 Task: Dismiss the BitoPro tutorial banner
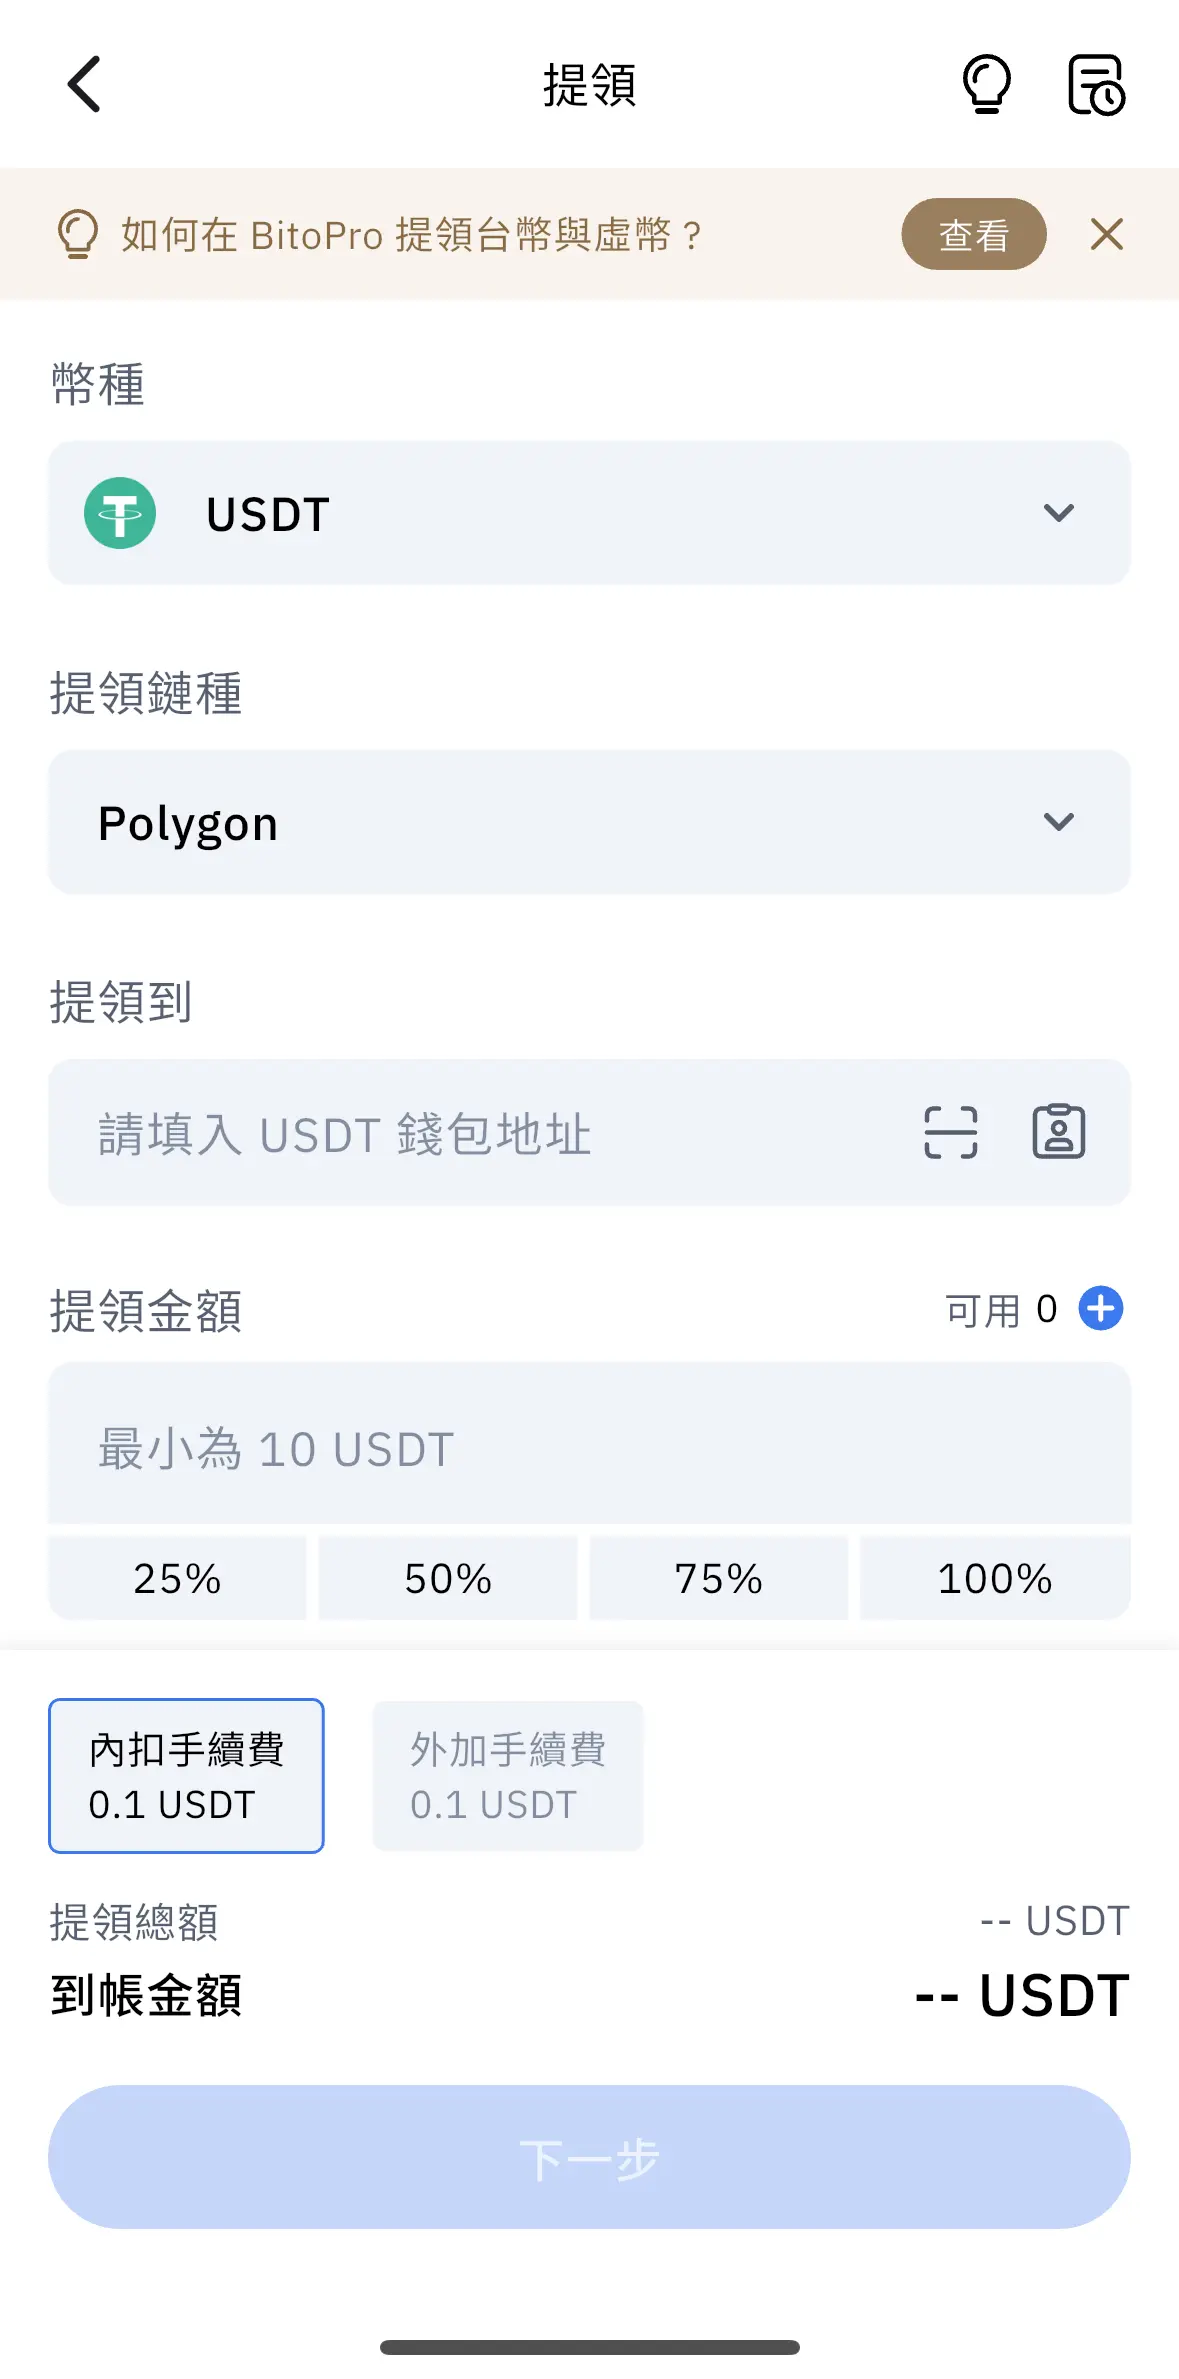tap(1106, 235)
